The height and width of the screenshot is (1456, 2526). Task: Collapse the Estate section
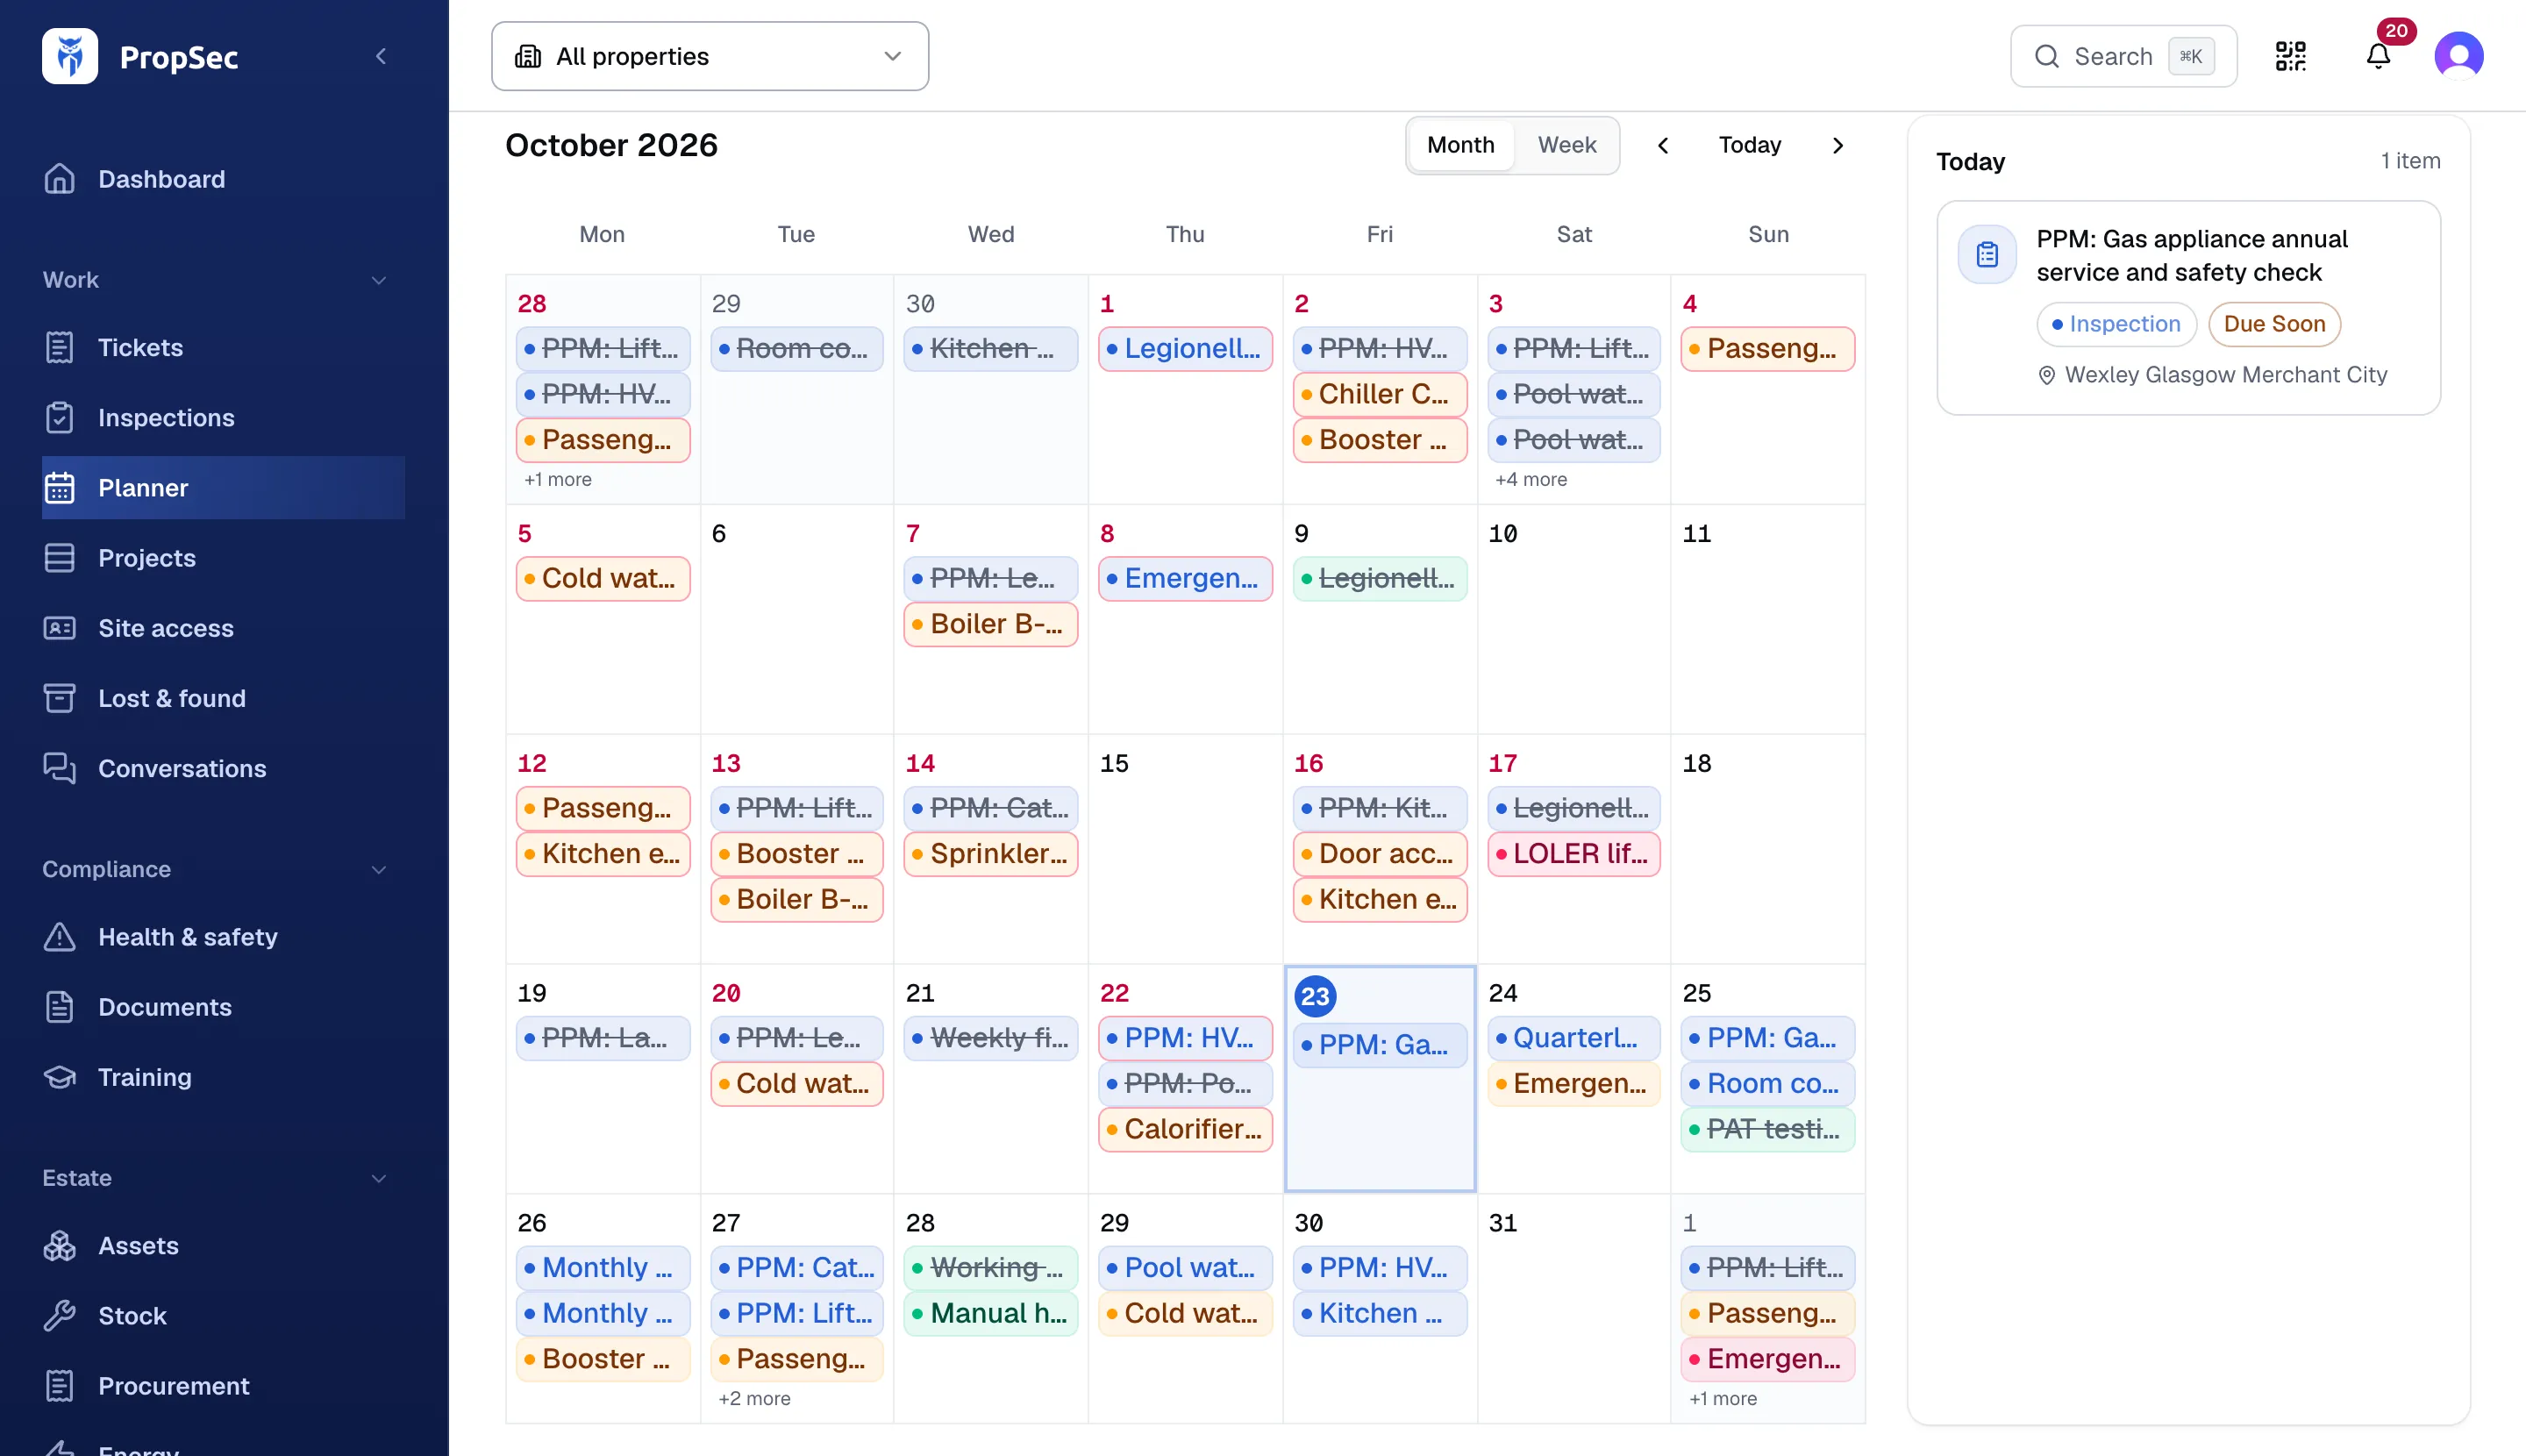(x=378, y=1178)
